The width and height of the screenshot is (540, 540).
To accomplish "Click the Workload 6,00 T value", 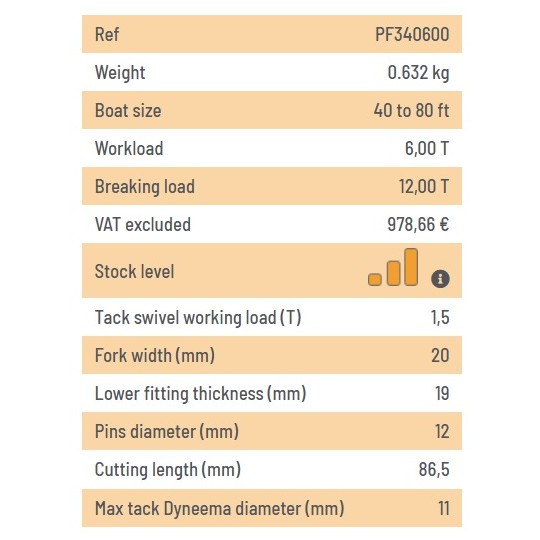I will [x=427, y=148].
